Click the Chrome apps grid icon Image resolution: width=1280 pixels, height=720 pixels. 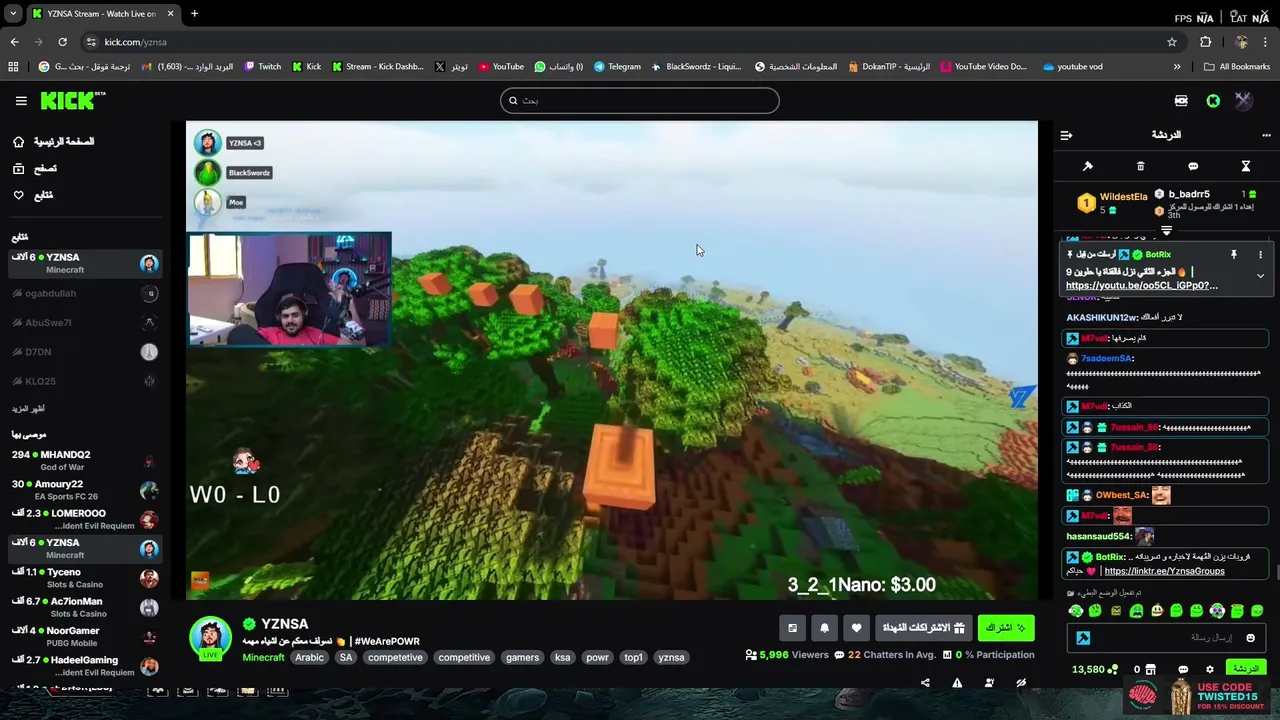click(x=13, y=67)
